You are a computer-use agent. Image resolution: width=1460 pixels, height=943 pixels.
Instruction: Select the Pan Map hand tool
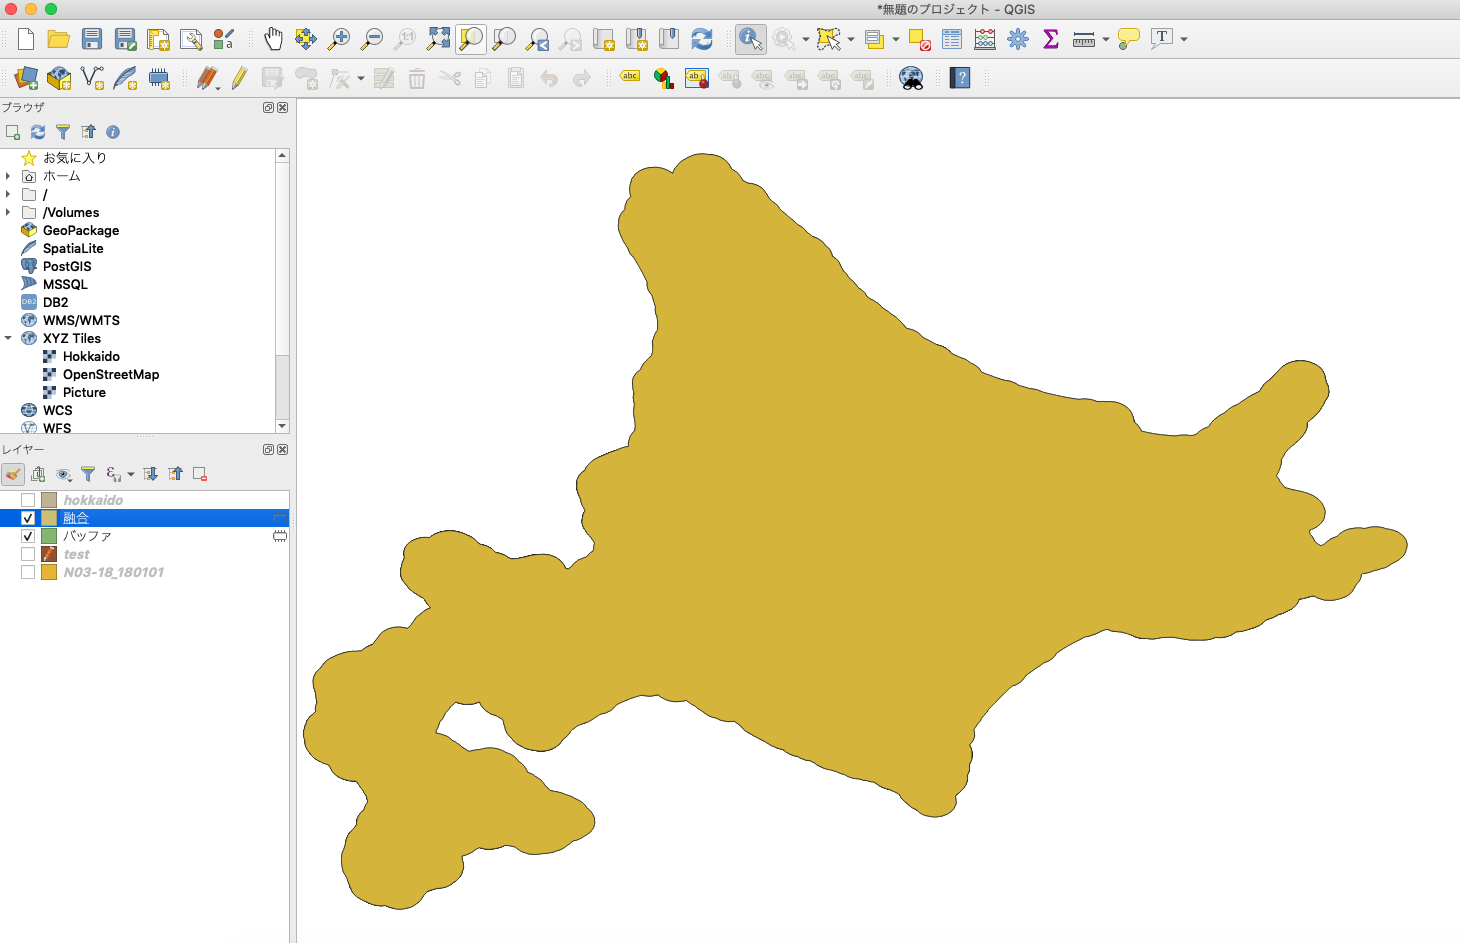tap(273, 39)
